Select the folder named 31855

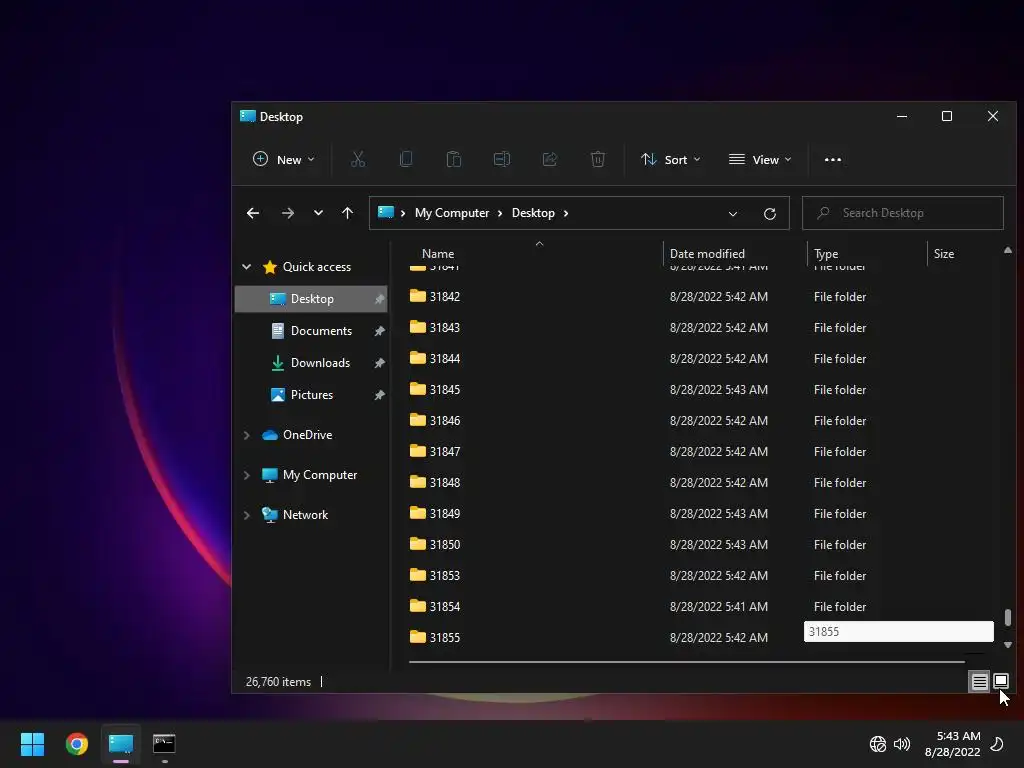click(445, 637)
